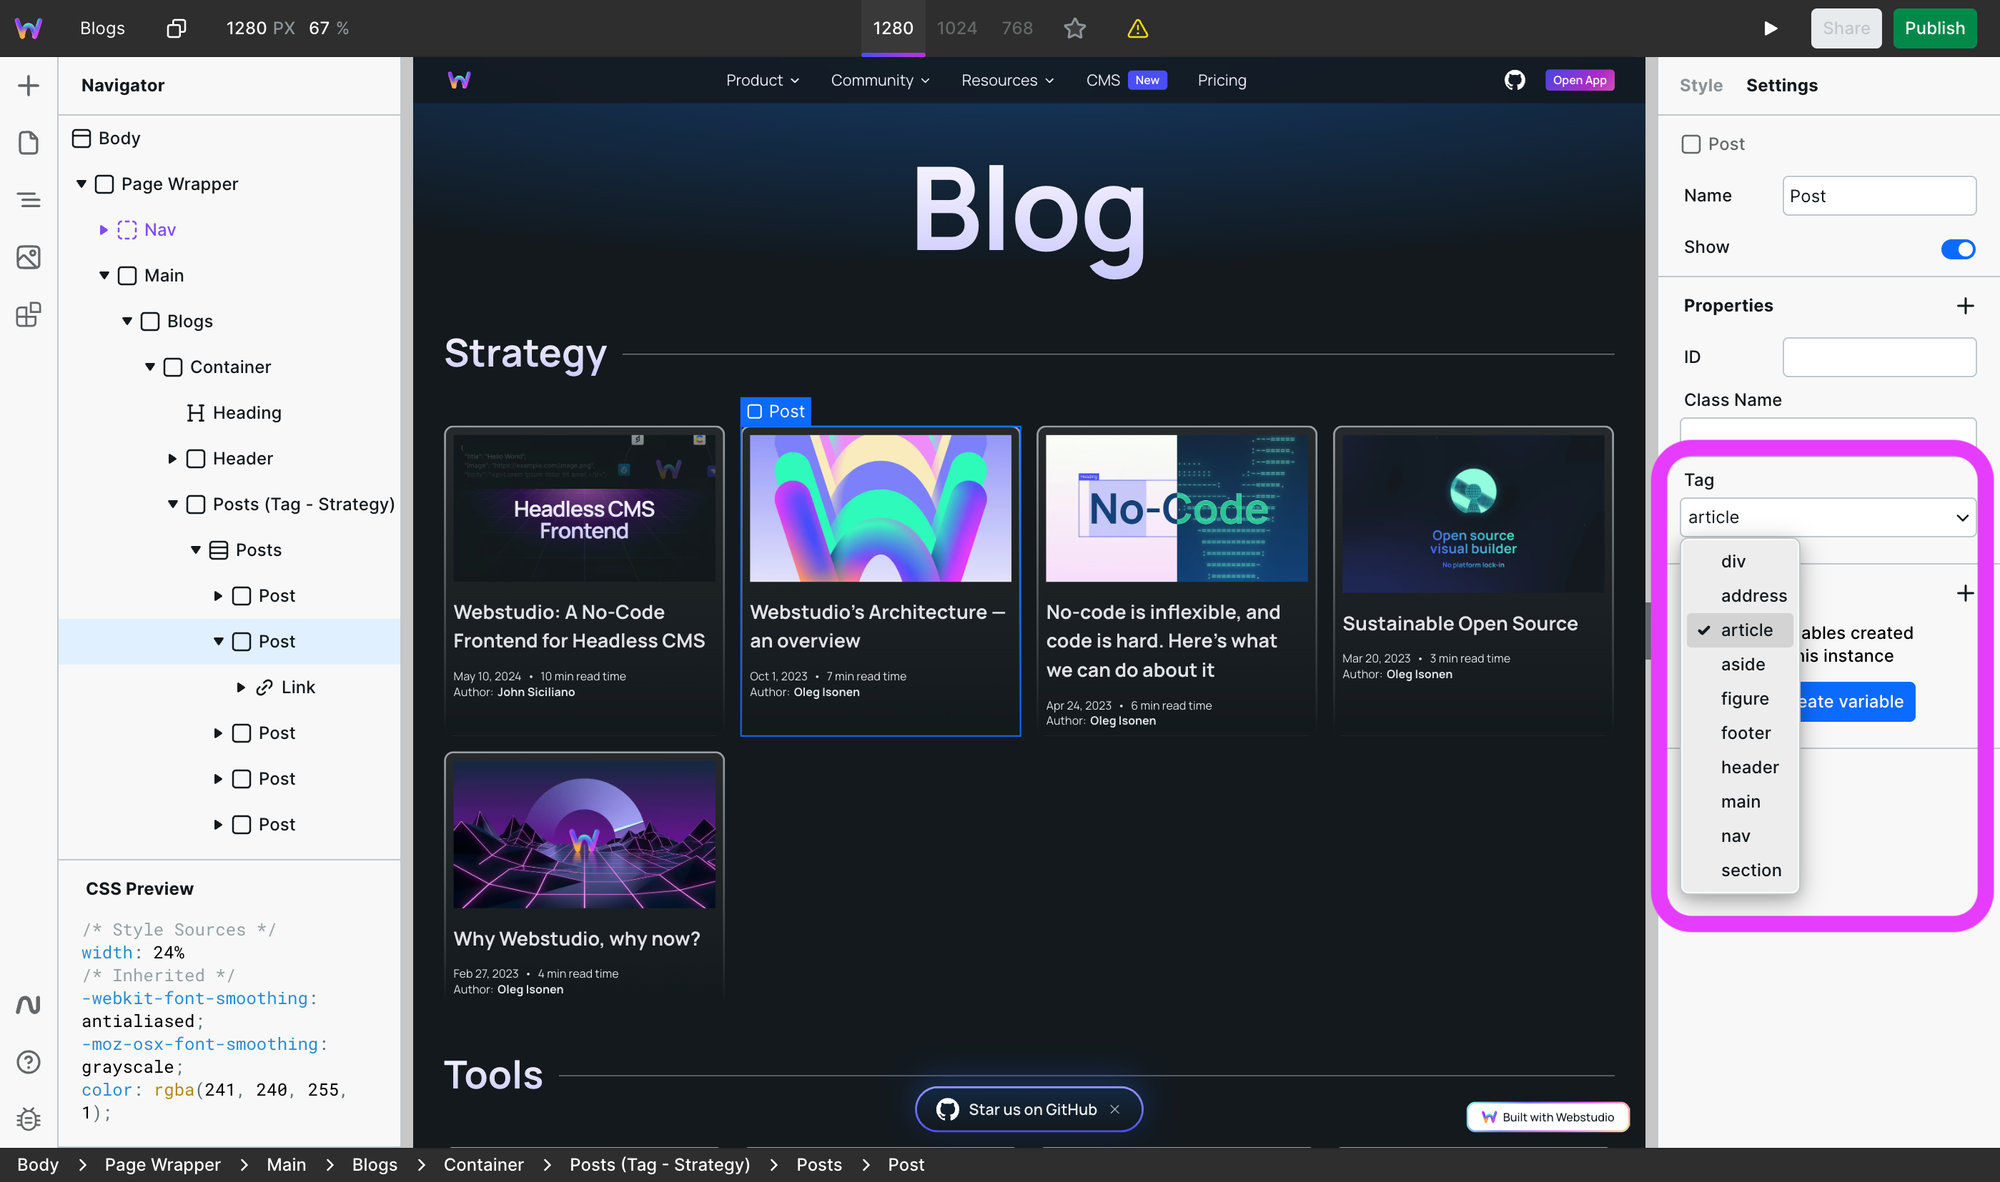
Task: Select section from the tag list
Action: coord(1750,870)
